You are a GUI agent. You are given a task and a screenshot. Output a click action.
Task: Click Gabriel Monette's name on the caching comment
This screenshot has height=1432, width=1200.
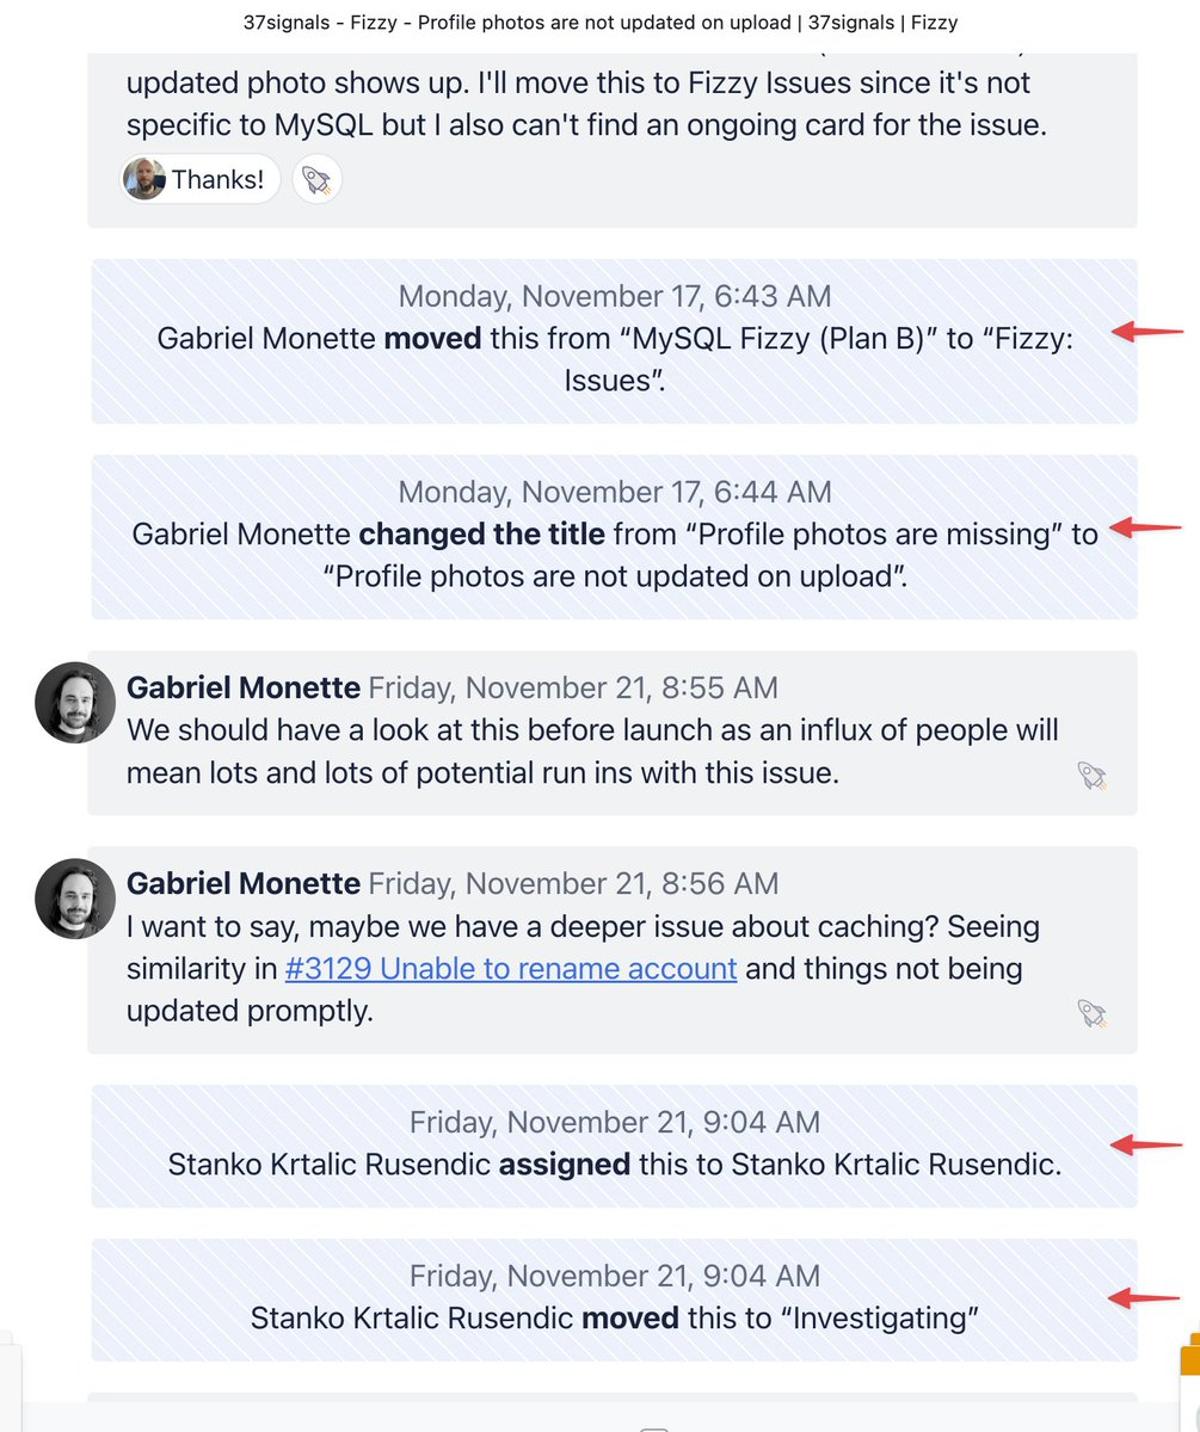[x=243, y=883]
